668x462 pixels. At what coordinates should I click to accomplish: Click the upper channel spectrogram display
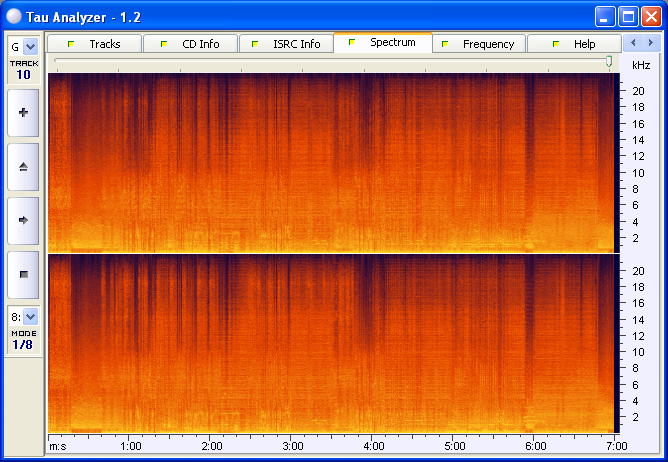click(x=331, y=162)
